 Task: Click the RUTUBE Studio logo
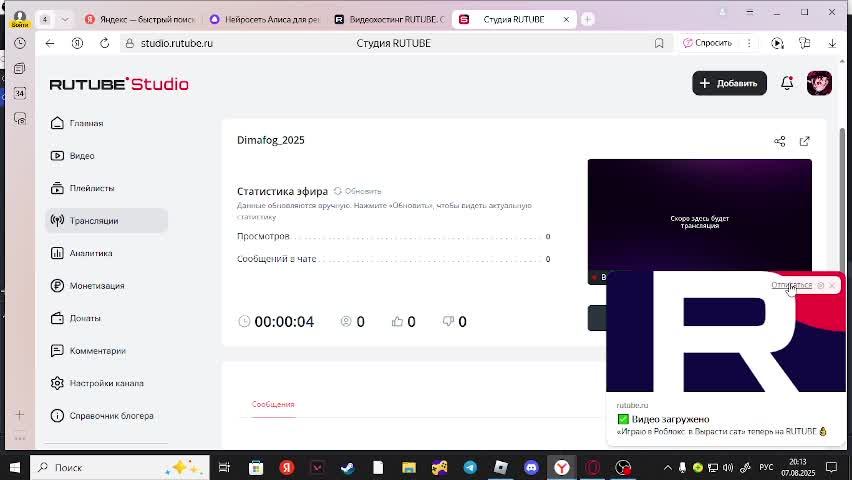click(119, 84)
